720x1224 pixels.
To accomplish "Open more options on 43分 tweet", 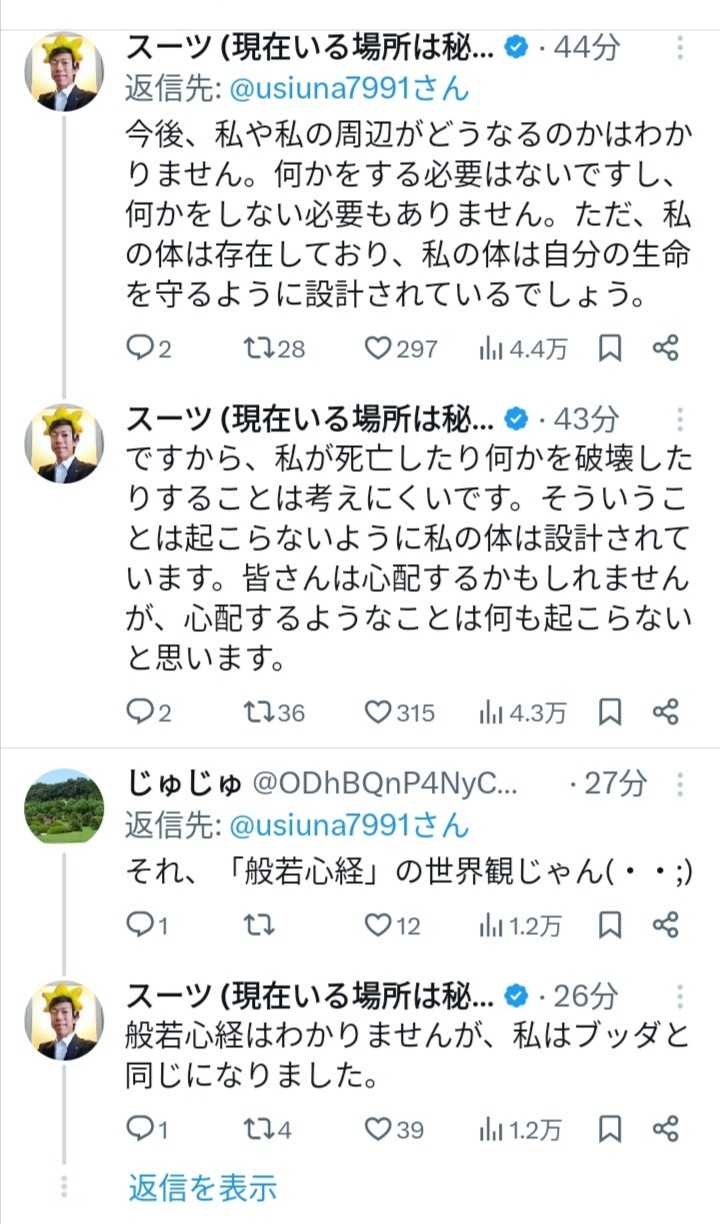I will click(x=679, y=418).
